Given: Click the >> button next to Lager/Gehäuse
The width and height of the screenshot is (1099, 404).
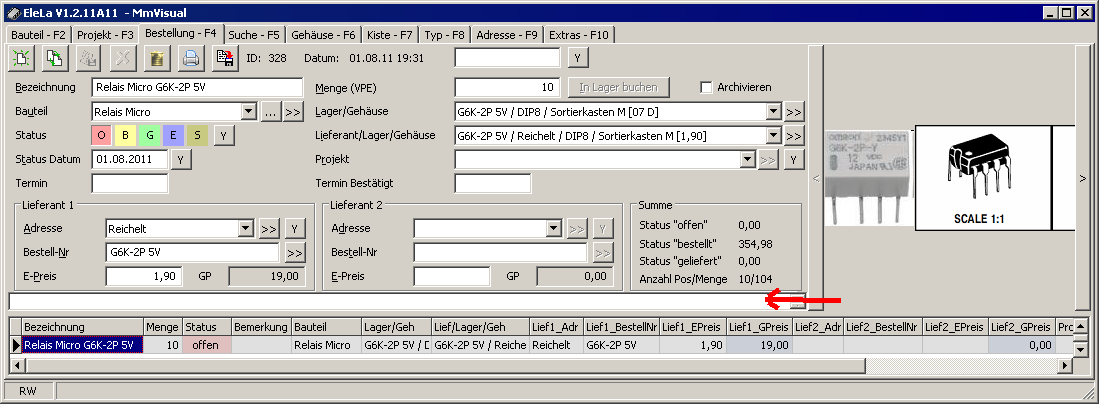Looking at the screenshot, I should [793, 112].
